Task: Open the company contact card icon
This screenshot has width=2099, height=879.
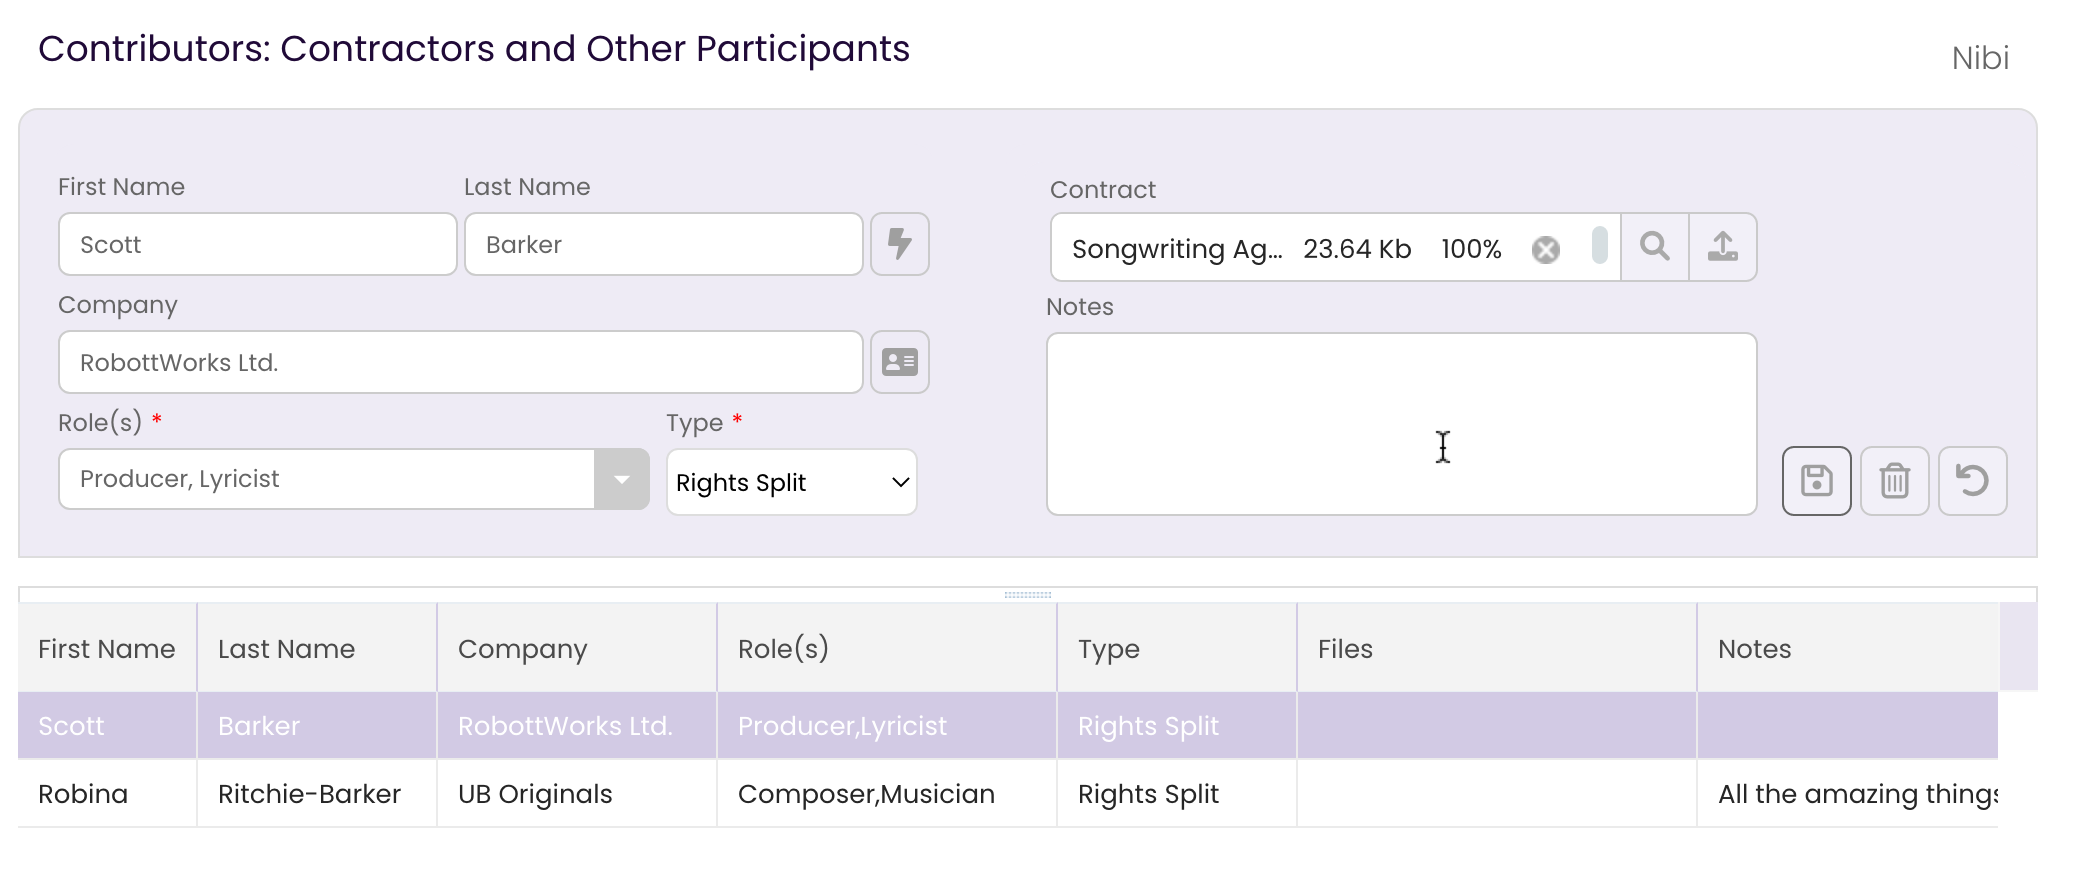Action: tap(899, 362)
